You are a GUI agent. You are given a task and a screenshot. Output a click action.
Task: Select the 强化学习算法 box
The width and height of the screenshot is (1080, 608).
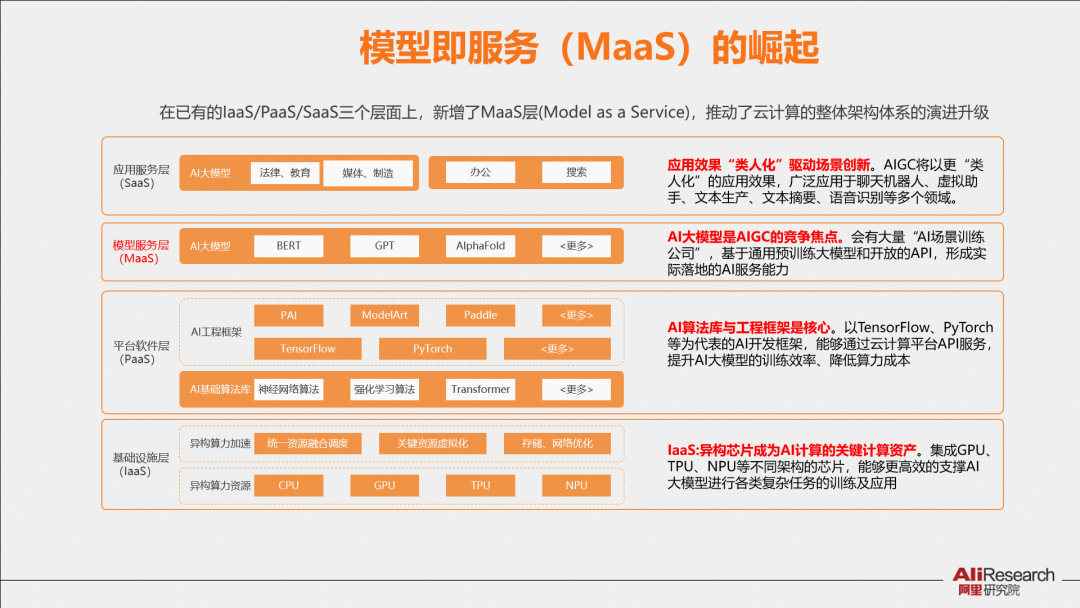coord(384,389)
